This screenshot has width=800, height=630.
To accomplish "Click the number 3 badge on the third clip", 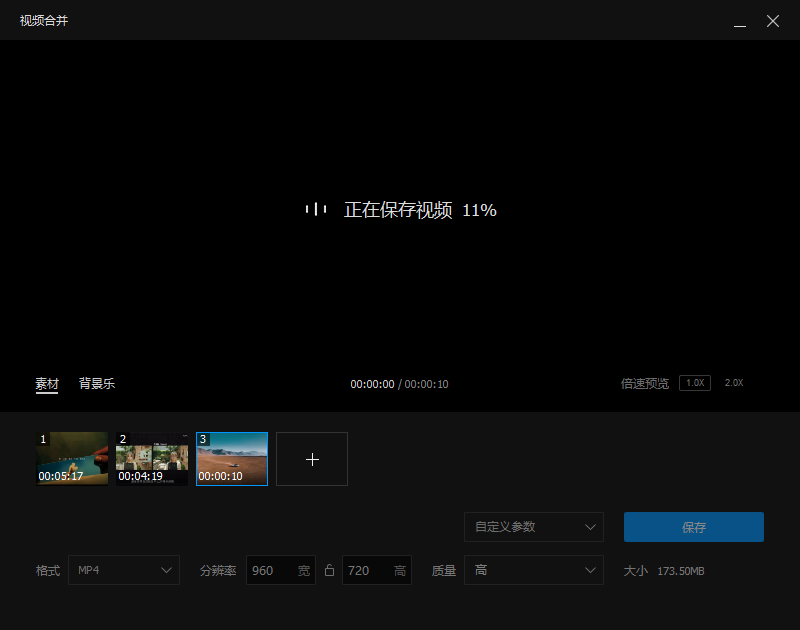I will tap(203, 439).
